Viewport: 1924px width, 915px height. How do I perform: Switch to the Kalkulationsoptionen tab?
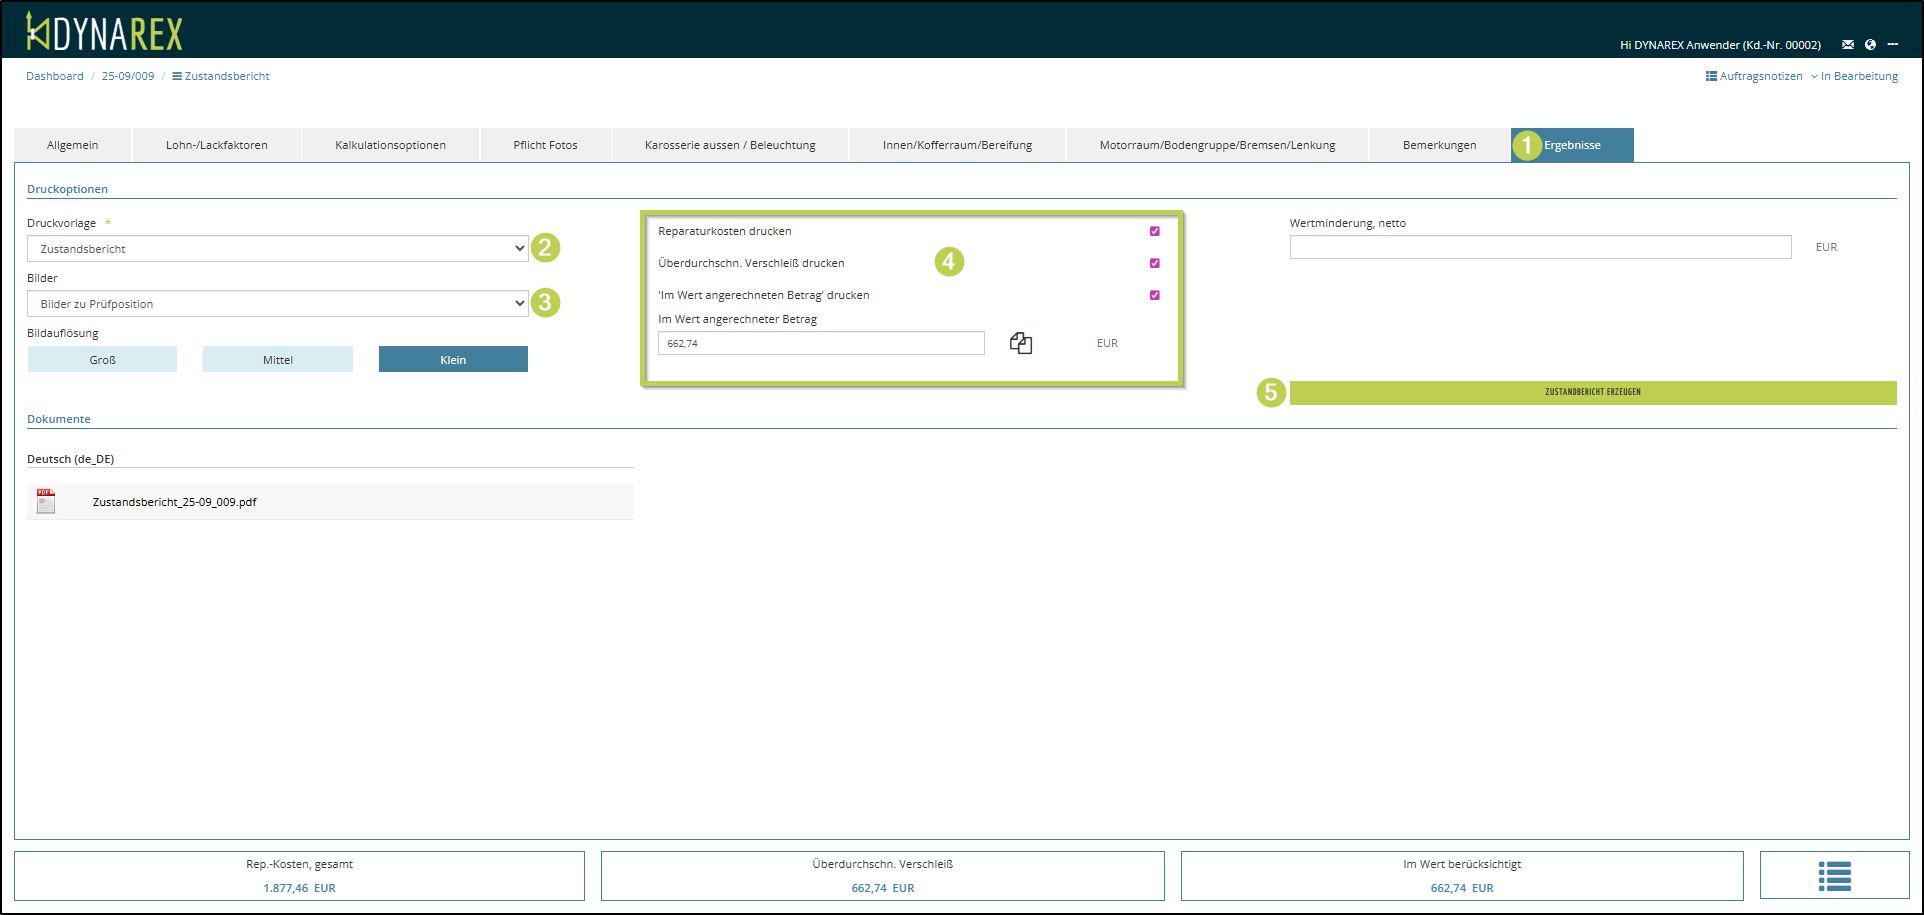390,145
